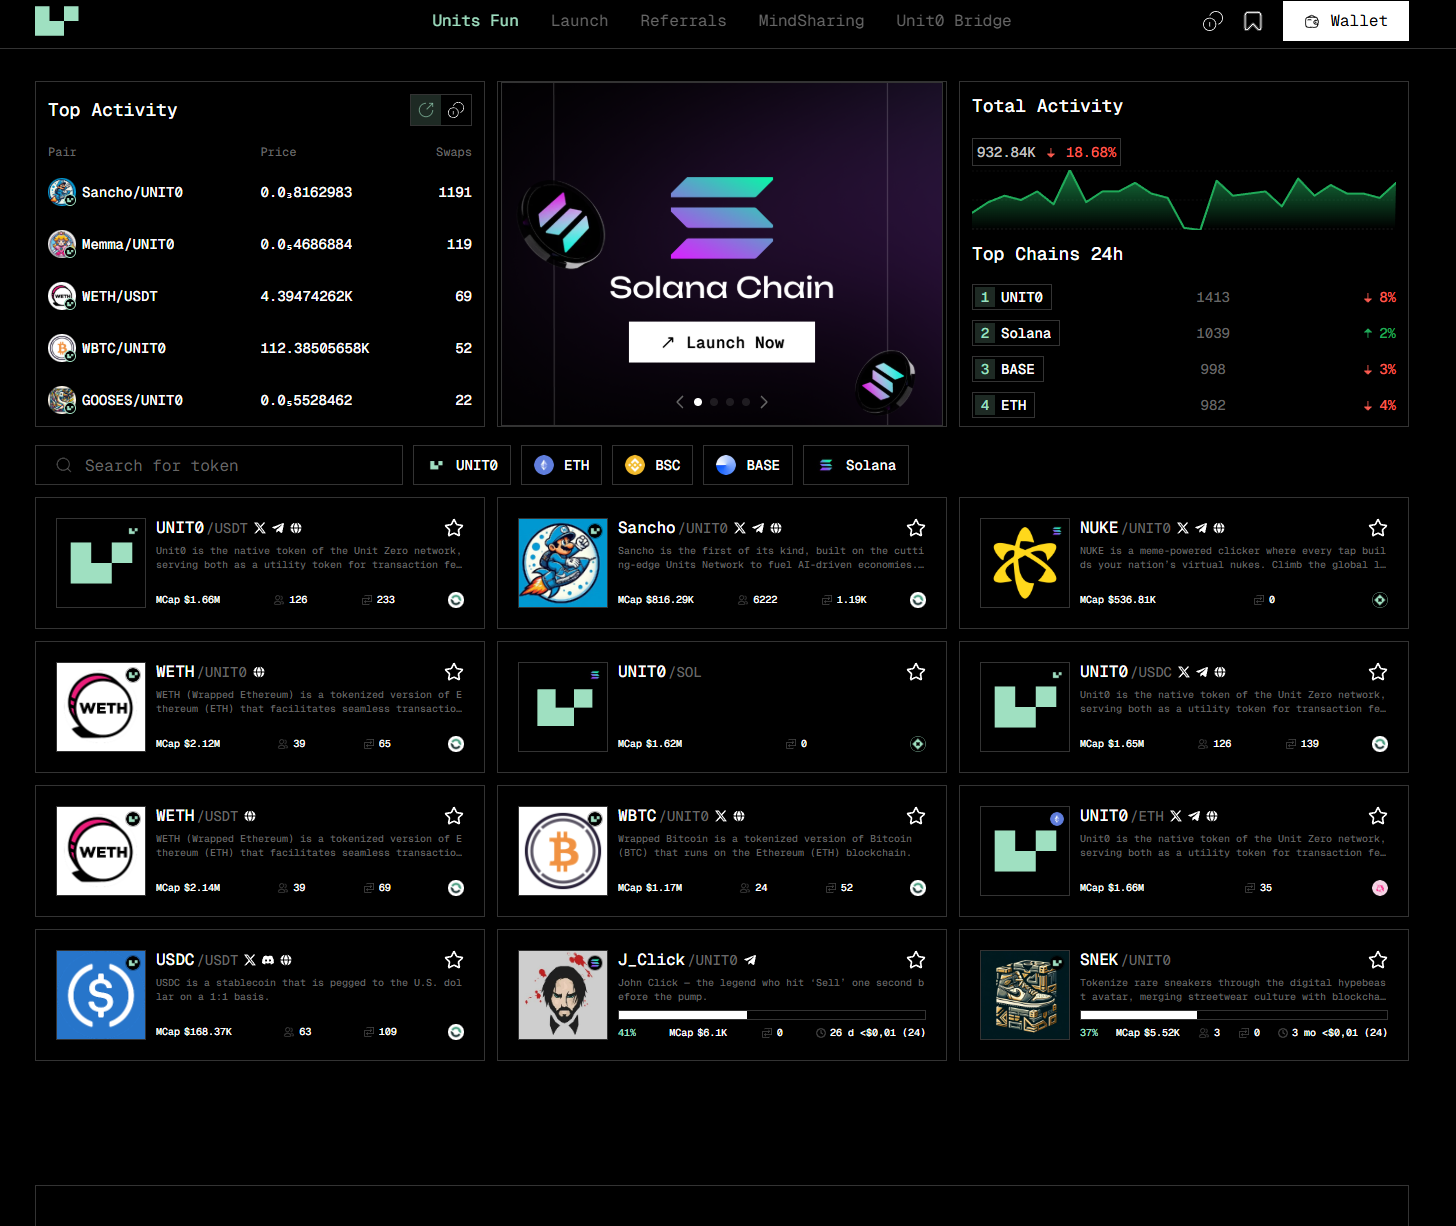Open bookmarks icon in the header
The height and width of the screenshot is (1226, 1456).
[x=1253, y=21]
